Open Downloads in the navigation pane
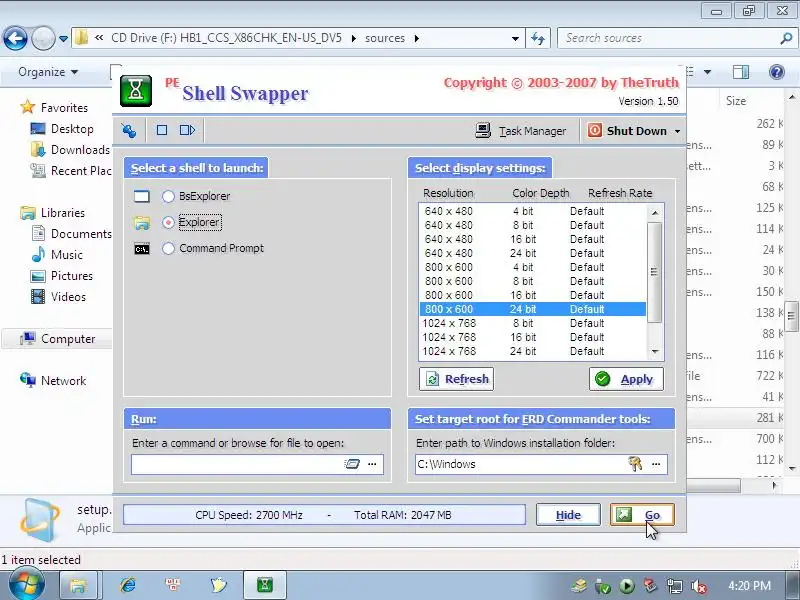The image size is (800, 600). click(x=71, y=149)
